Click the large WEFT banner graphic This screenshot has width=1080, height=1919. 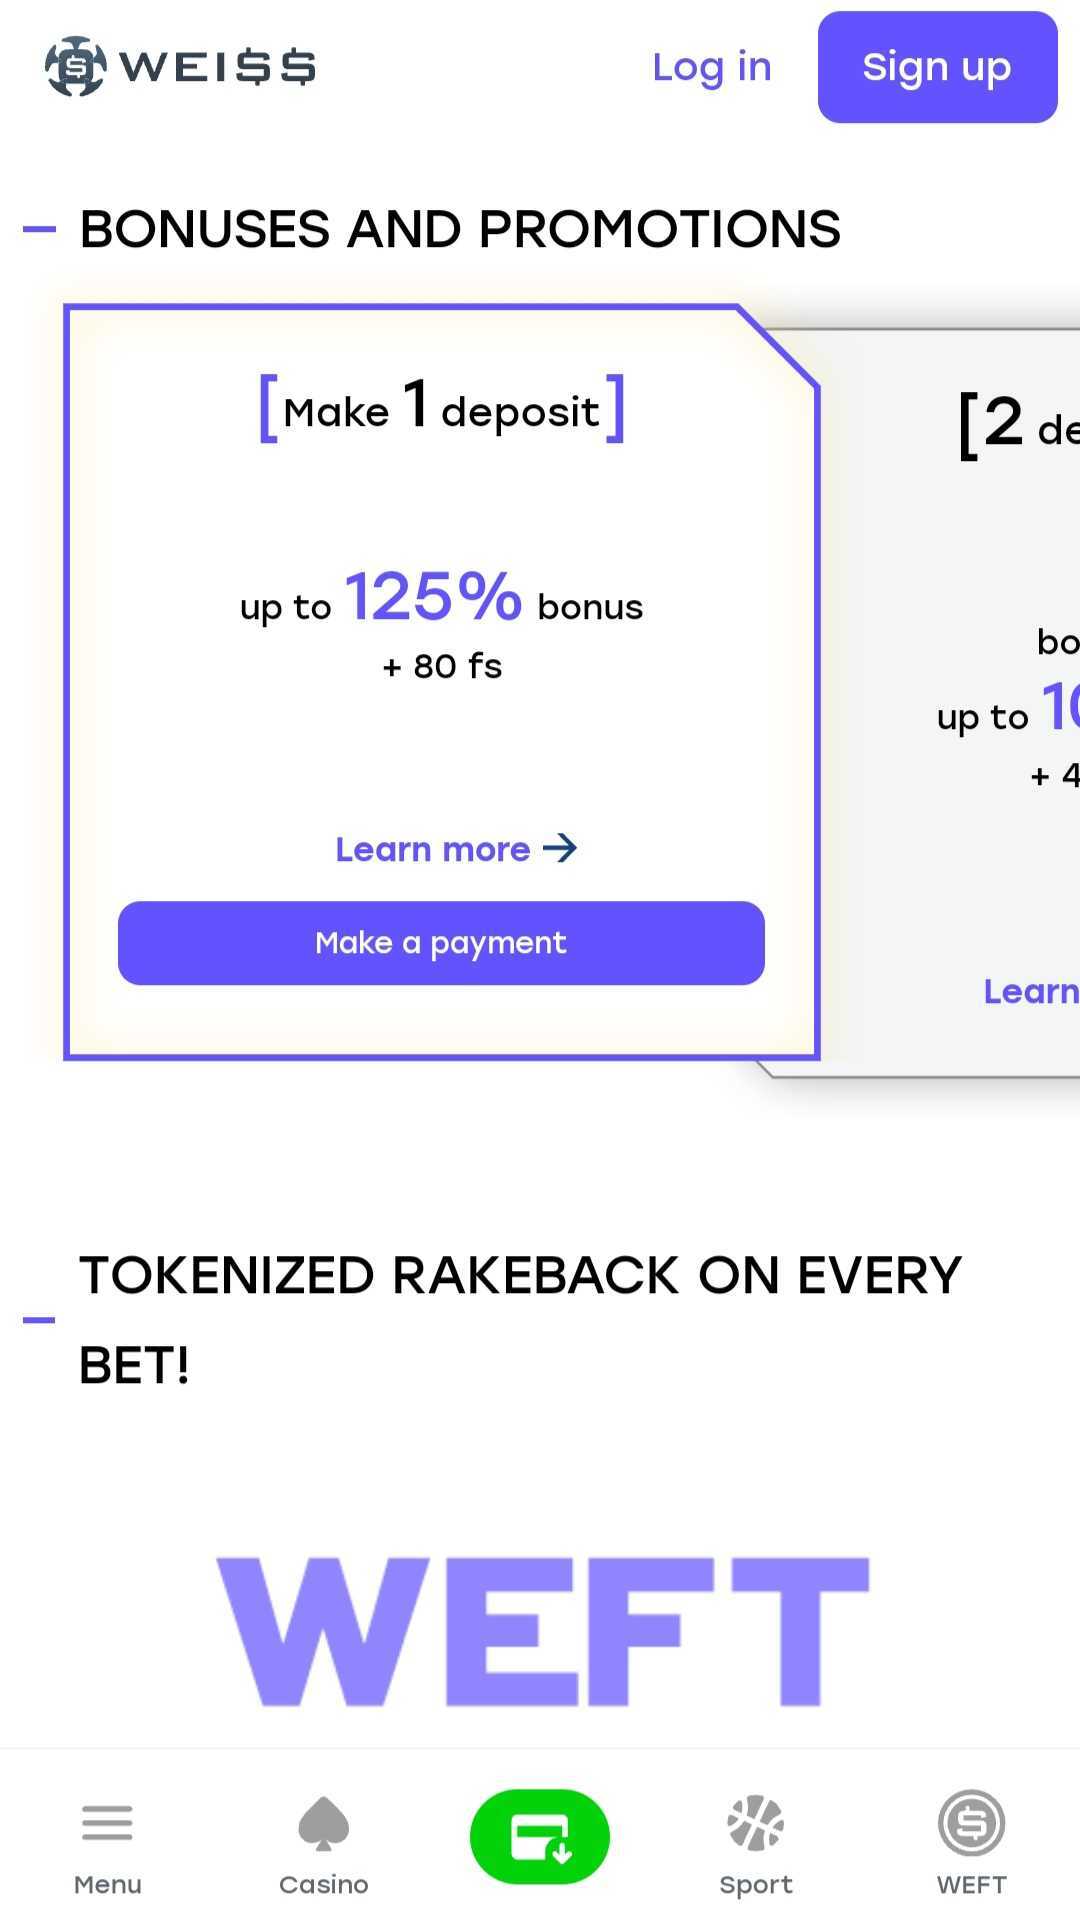[x=543, y=1631]
